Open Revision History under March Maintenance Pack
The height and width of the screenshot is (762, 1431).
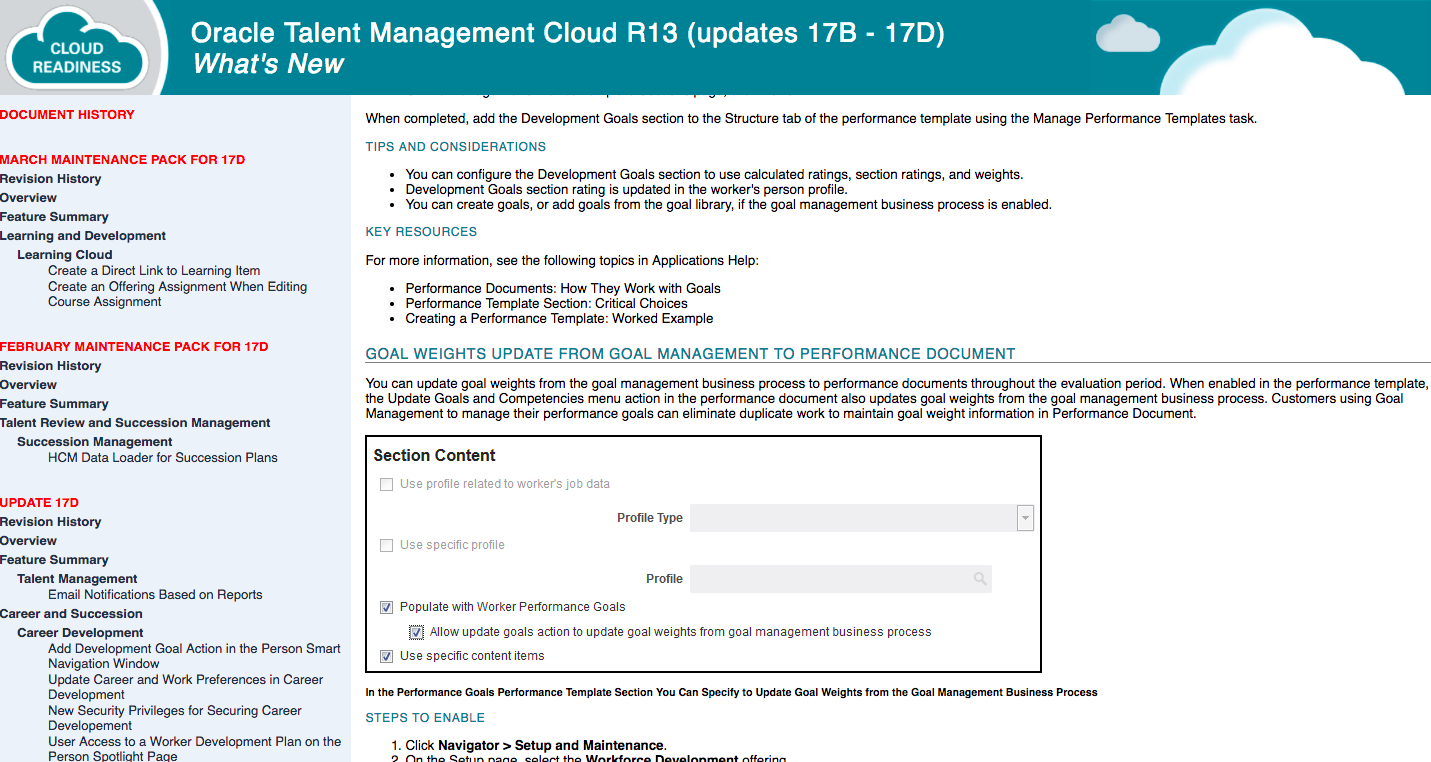pyautogui.click(x=51, y=179)
